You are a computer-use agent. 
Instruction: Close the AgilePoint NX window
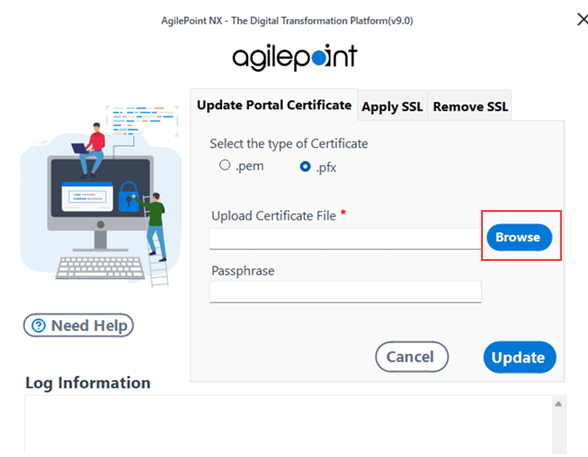point(582,19)
